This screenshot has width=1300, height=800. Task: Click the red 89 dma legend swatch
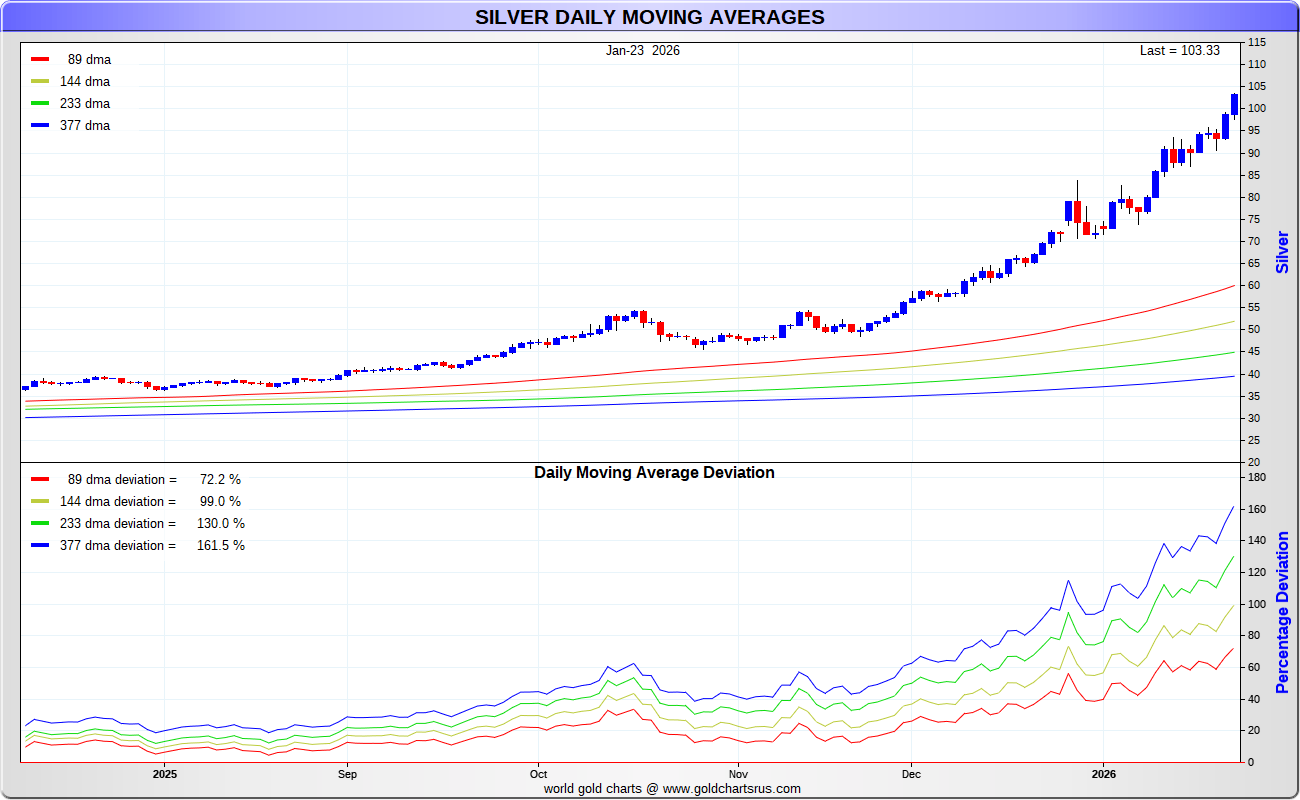pos(40,60)
